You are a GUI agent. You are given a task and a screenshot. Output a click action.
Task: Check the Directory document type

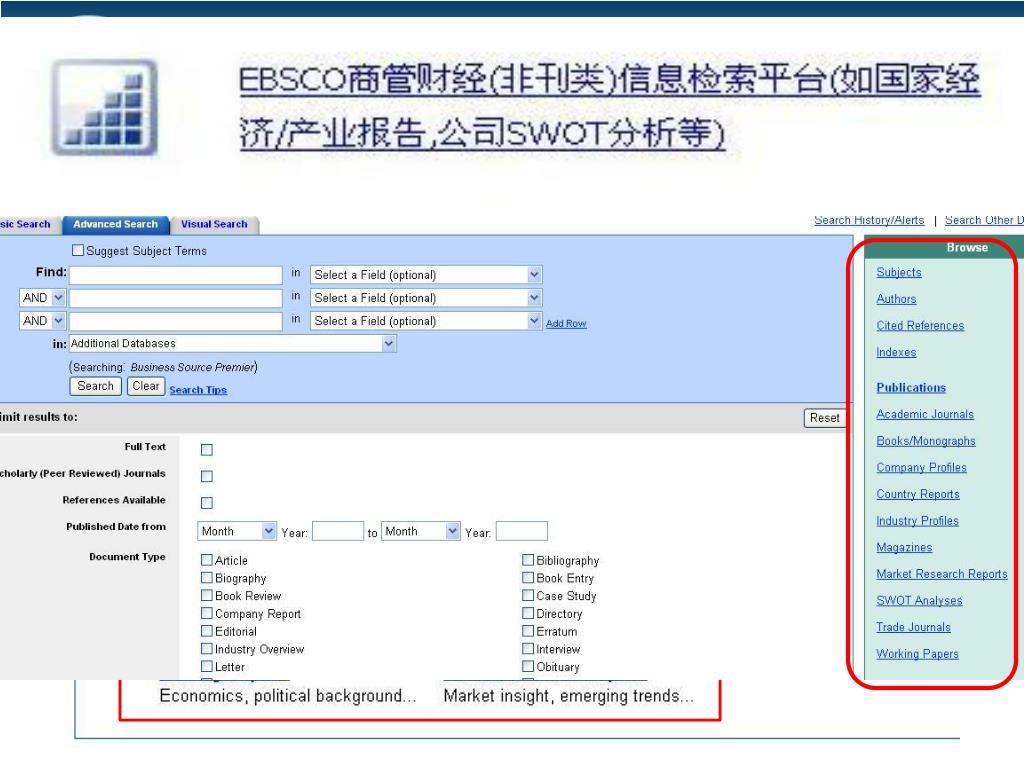(528, 613)
